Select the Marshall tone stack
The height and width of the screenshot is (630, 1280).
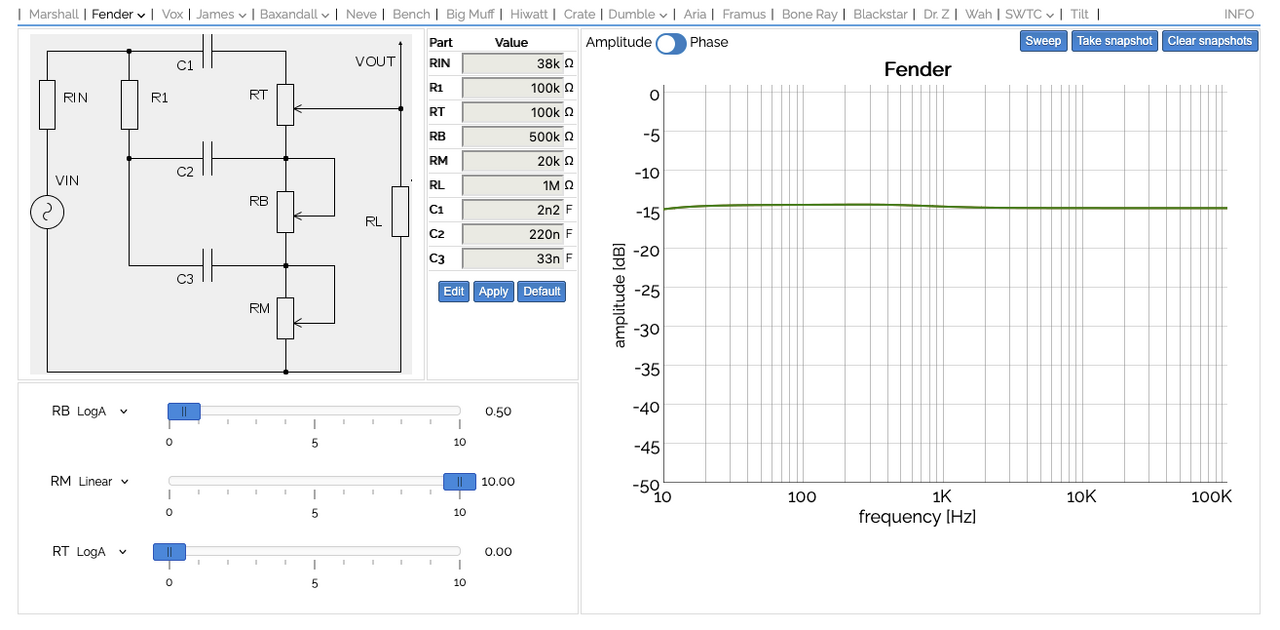54,14
